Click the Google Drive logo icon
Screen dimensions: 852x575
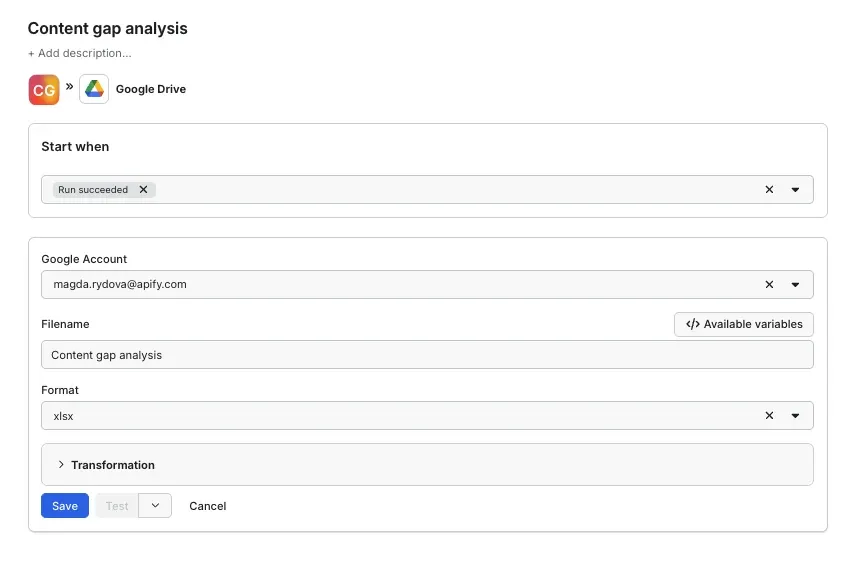click(x=94, y=89)
